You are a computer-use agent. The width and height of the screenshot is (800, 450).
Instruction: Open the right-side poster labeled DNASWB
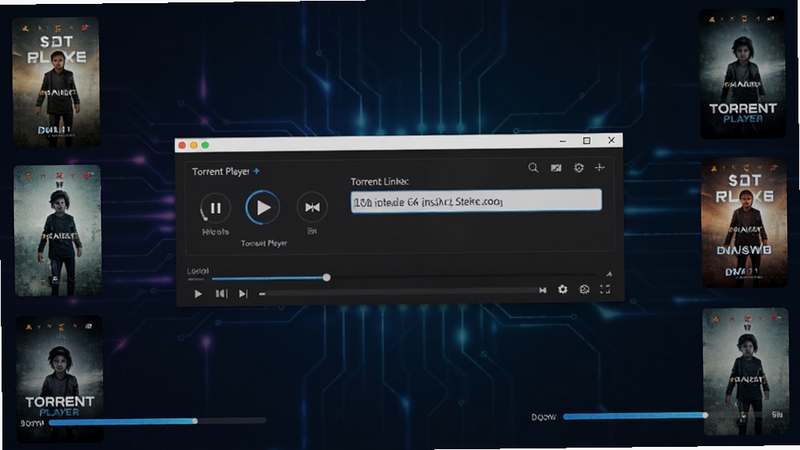click(x=744, y=223)
